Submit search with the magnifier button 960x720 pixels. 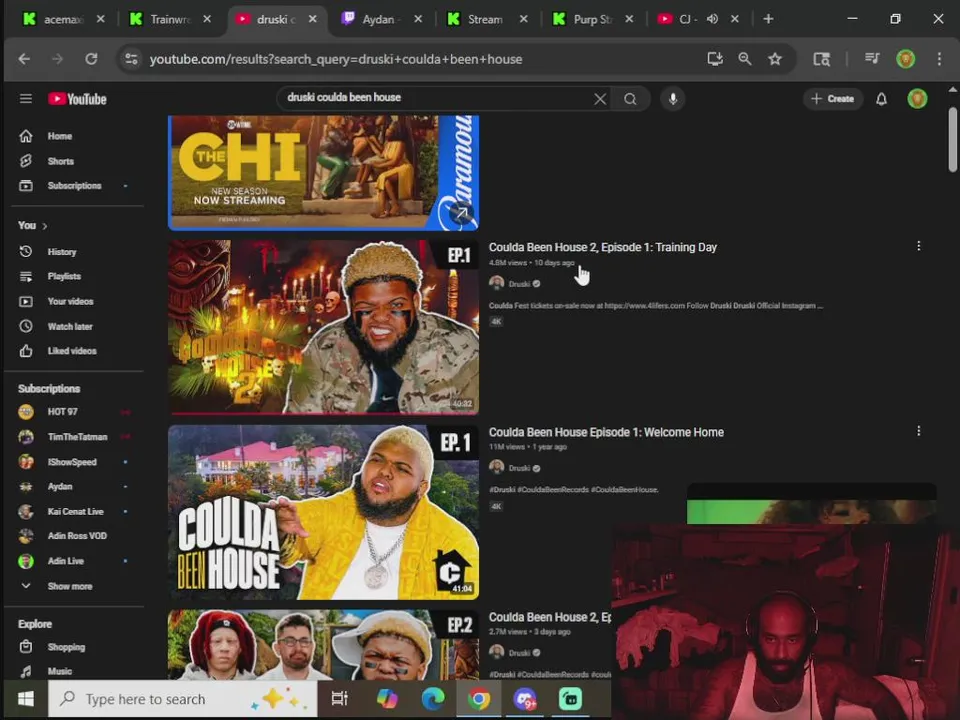[x=630, y=99]
